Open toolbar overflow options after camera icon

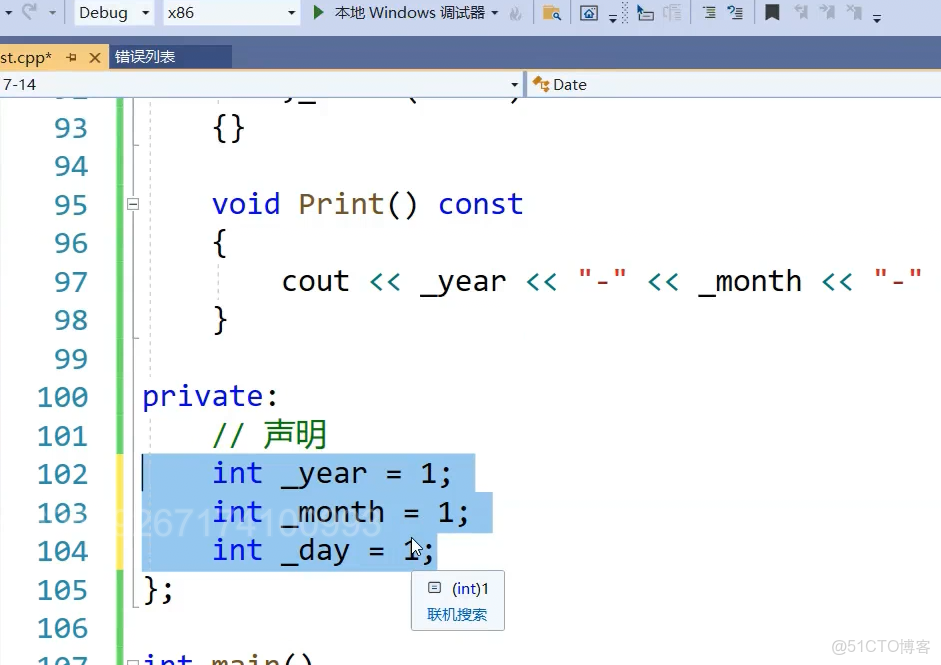click(x=612, y=18)
